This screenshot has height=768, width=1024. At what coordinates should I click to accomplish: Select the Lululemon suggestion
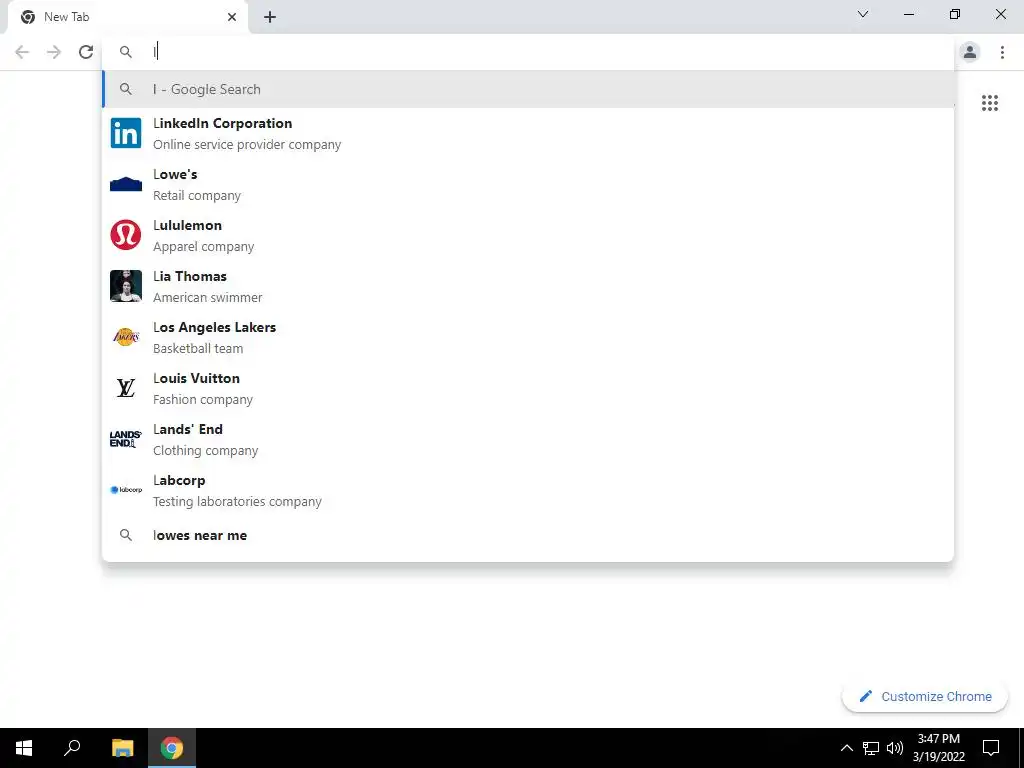[528, 235]
